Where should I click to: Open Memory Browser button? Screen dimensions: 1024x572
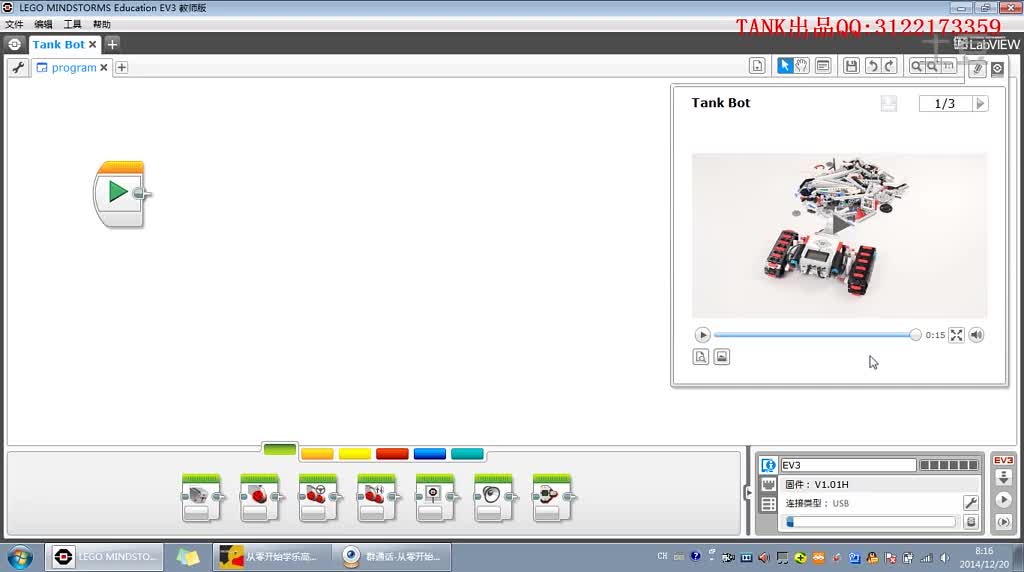[970, 522]
